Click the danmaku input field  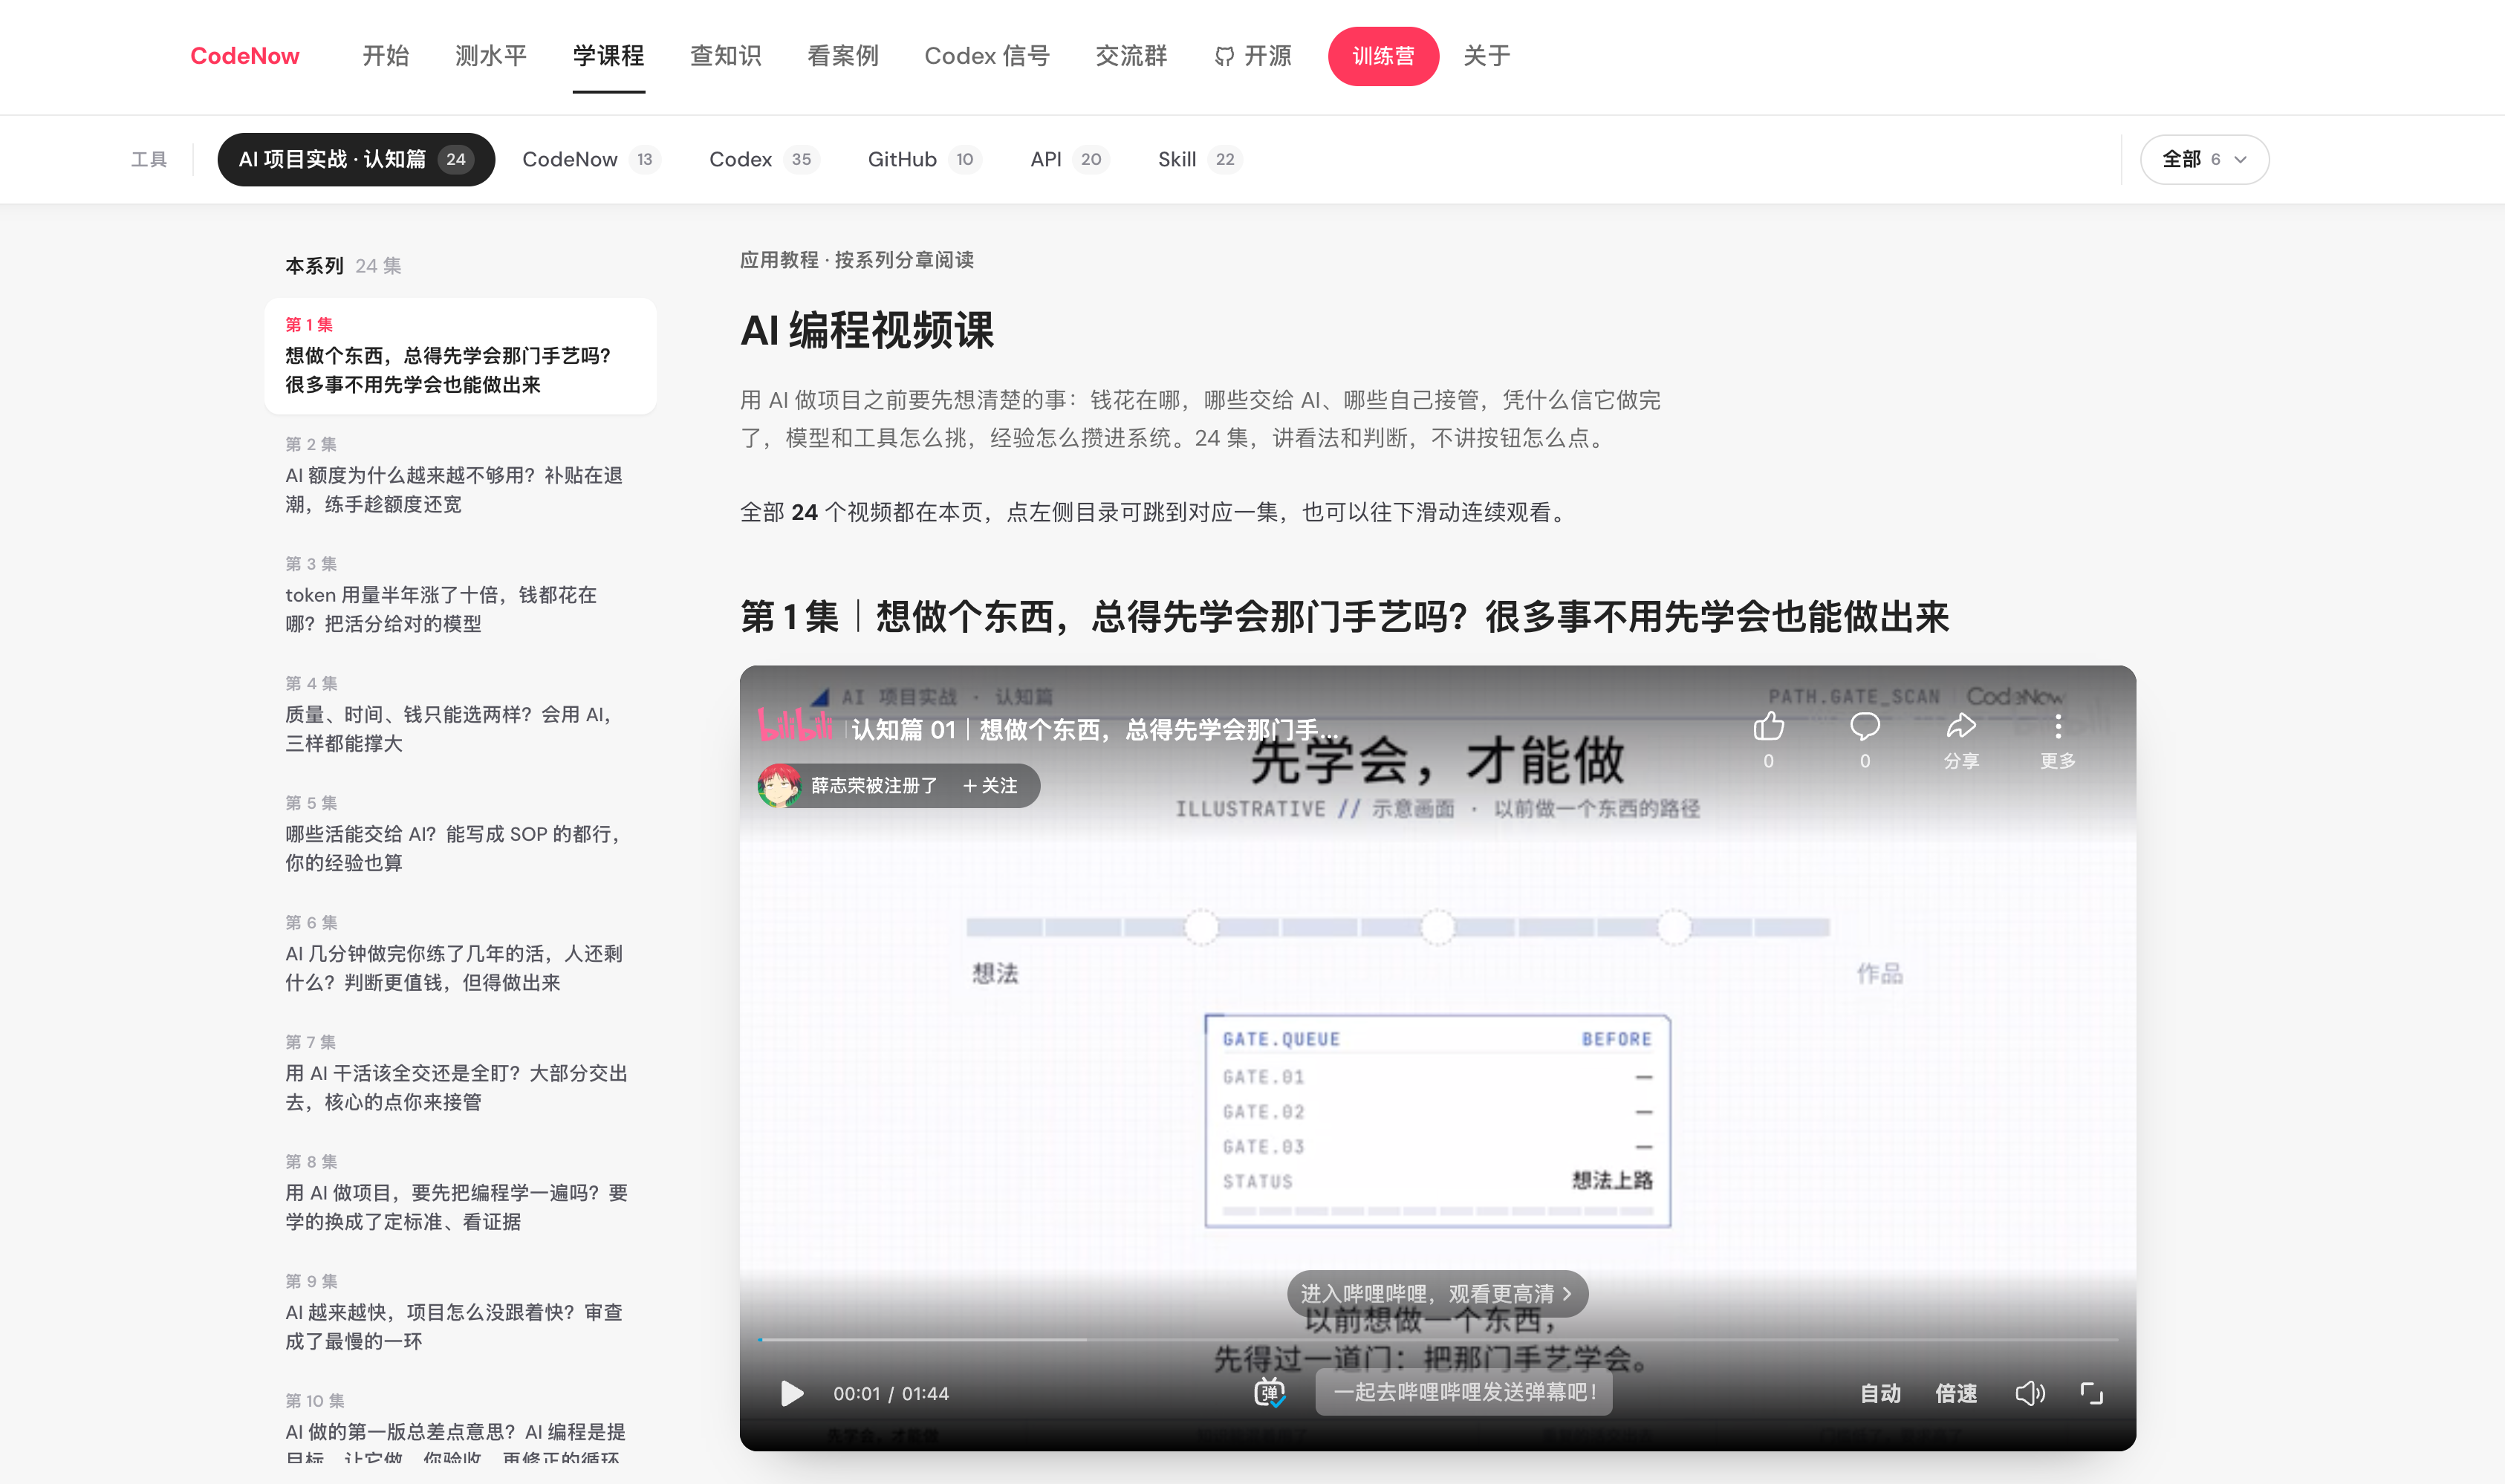click(1463, 1392)
